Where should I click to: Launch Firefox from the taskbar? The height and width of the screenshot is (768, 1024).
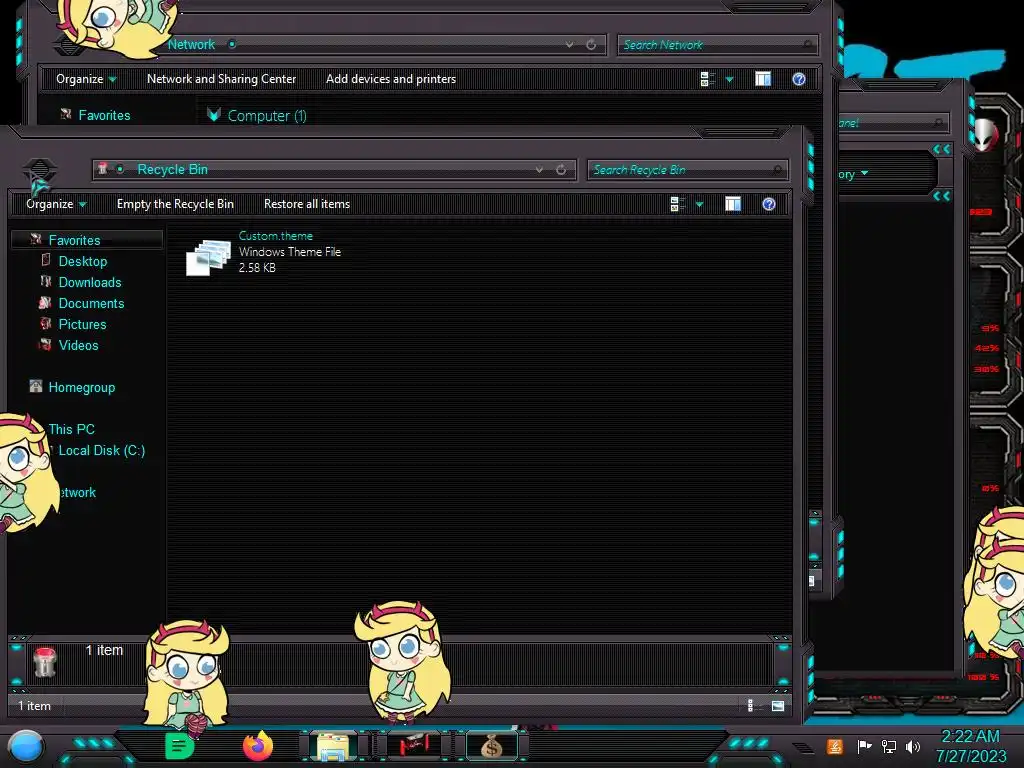click(x=258, y=746)
